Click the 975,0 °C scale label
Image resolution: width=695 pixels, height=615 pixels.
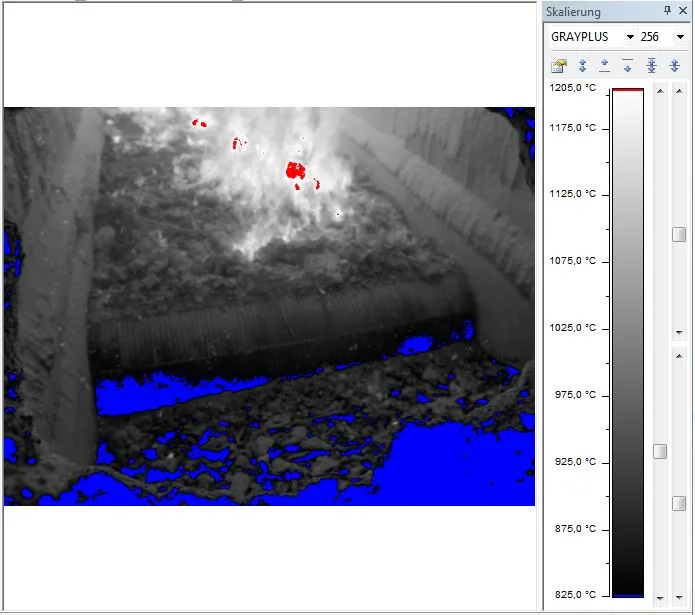coord(575,395)
